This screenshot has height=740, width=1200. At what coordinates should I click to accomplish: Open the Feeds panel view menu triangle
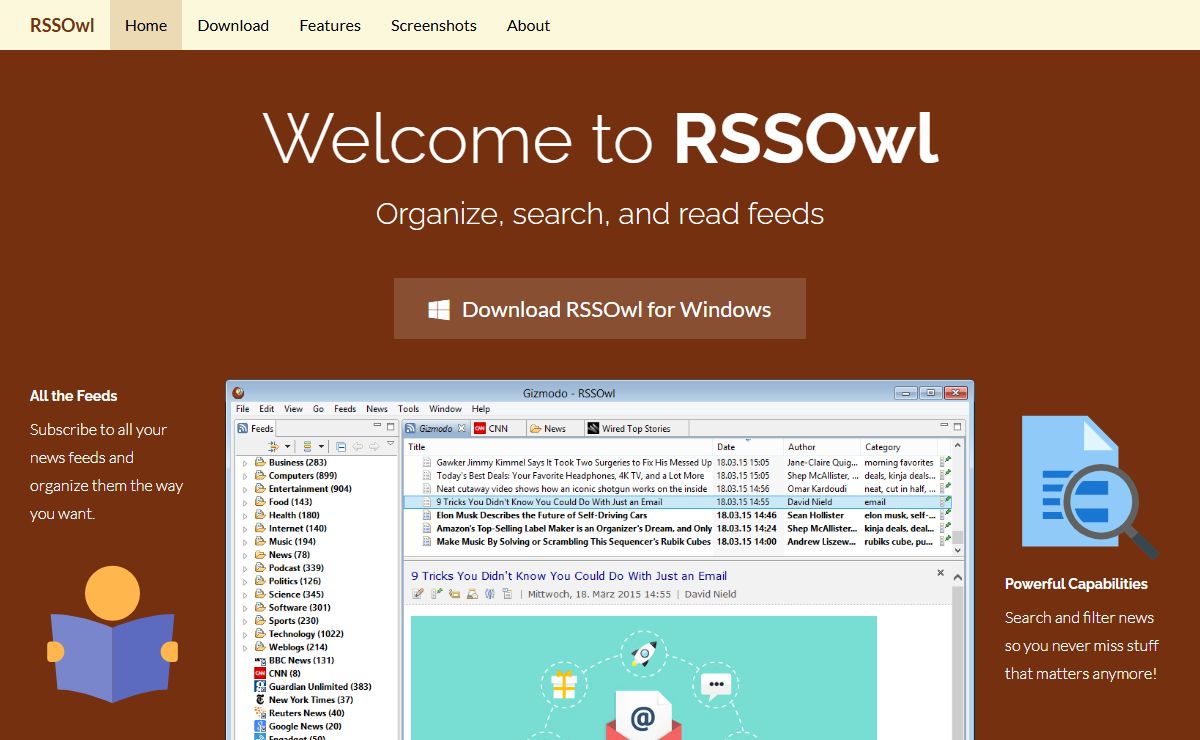click(x=390, y=443)
